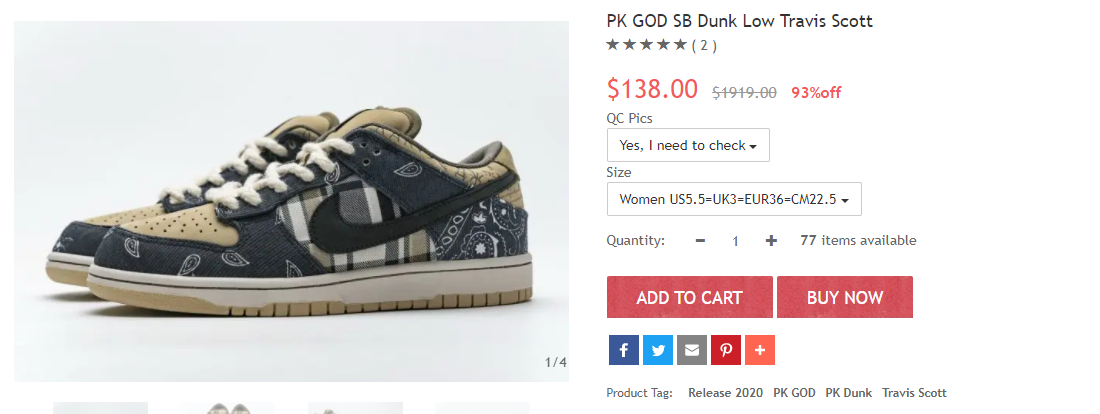Viewport: 1100px width, 414px height.
Task: Increase quantity with plus icon
Action: 771,241
